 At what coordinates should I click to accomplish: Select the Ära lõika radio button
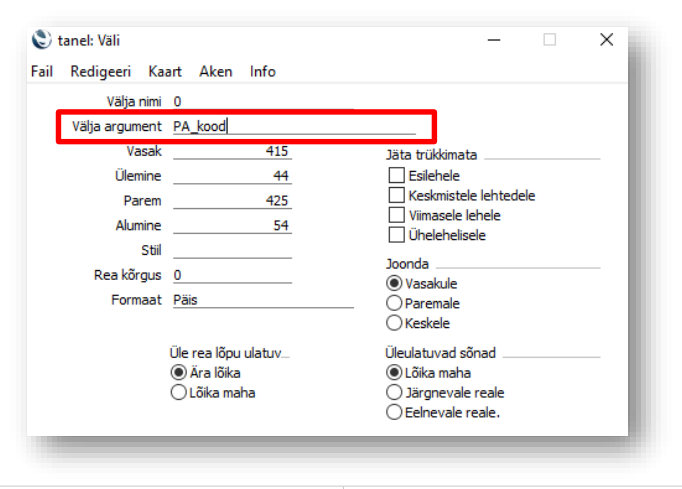click(178, 373)
